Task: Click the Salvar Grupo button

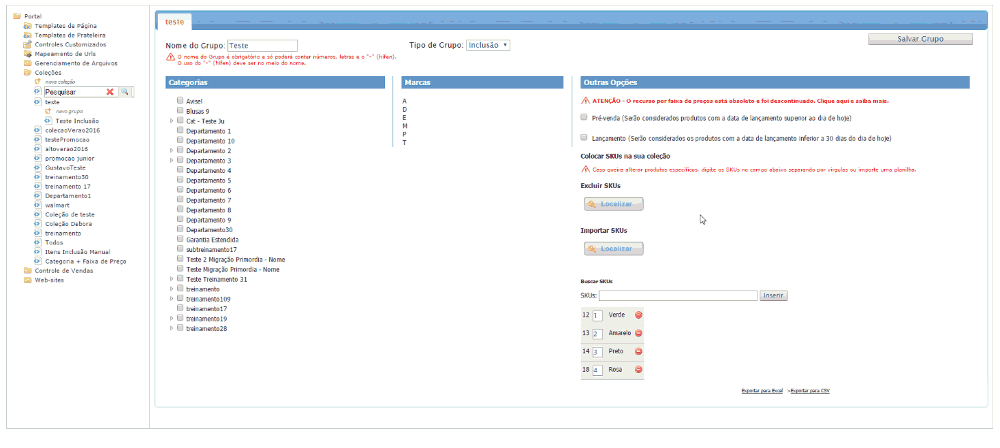Action: tap(920, 39)
